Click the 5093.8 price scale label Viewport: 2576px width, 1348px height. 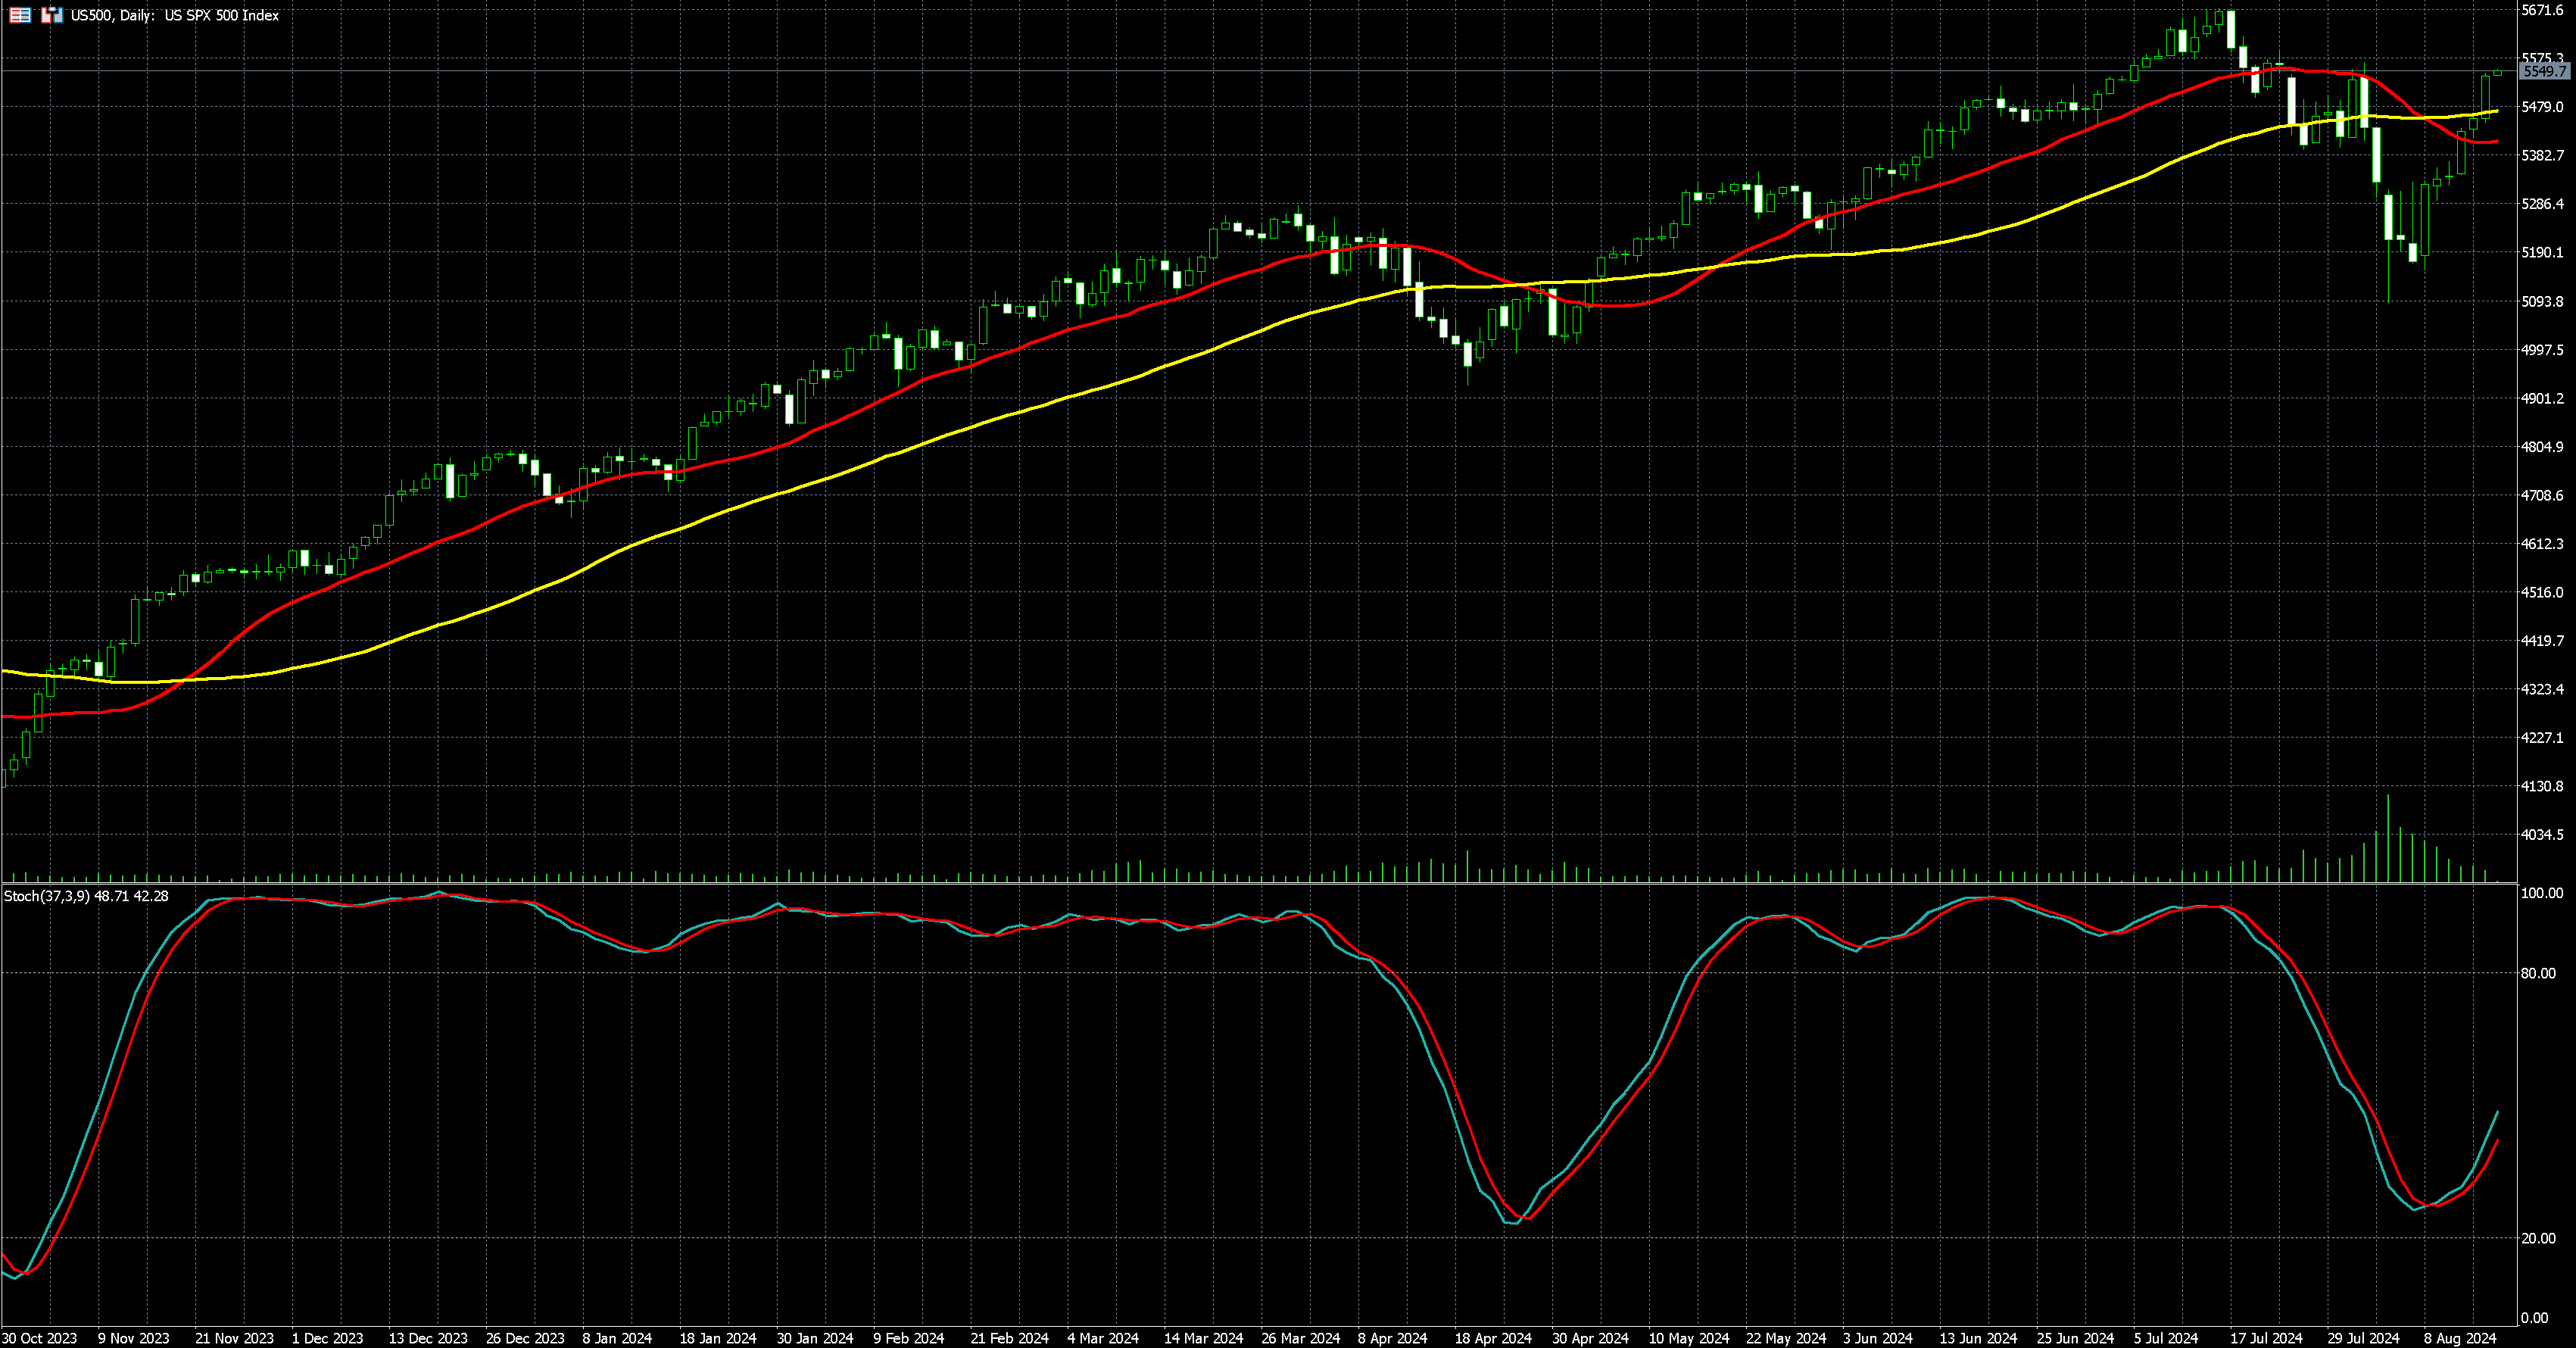pos(2542,301)
